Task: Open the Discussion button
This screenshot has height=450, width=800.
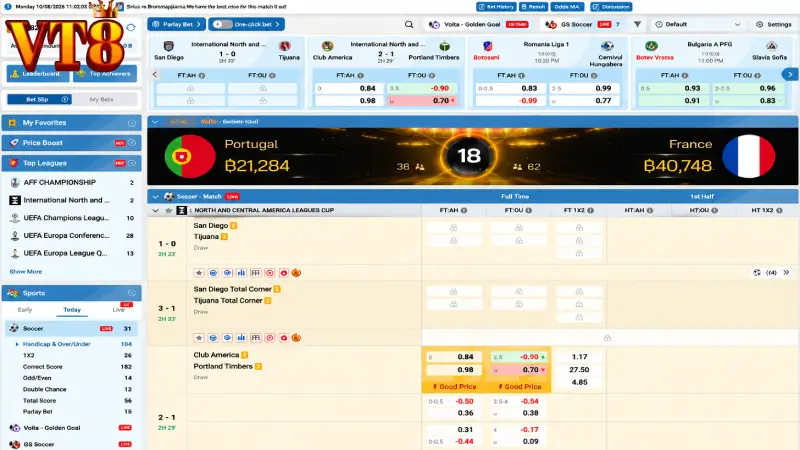Action: coord(611,7)
